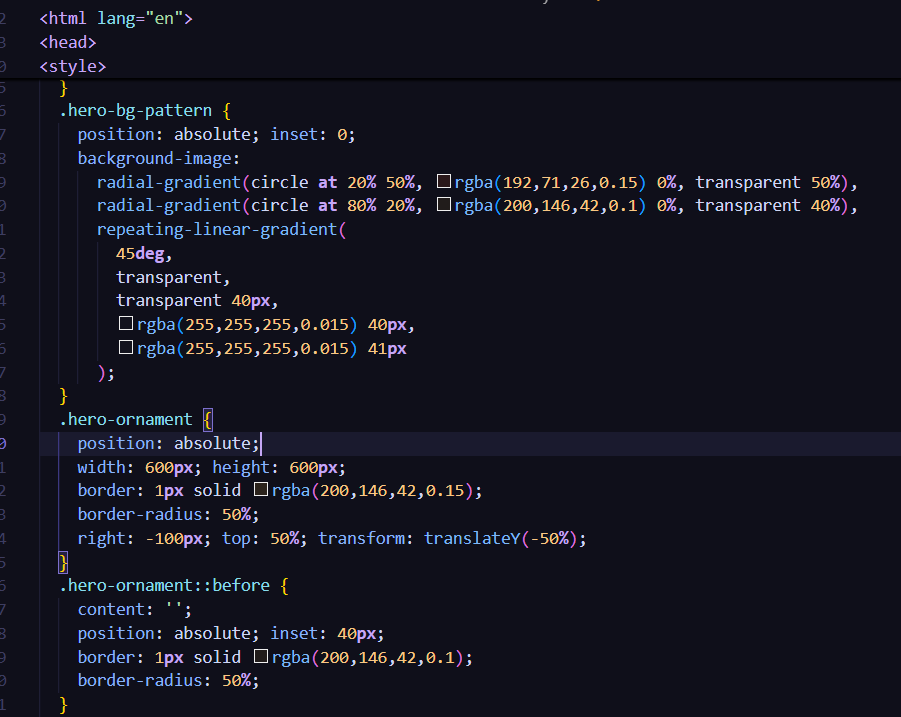Click the opening brace after .hero-ornament
The image size is (901, 717).
click(207, 419)
